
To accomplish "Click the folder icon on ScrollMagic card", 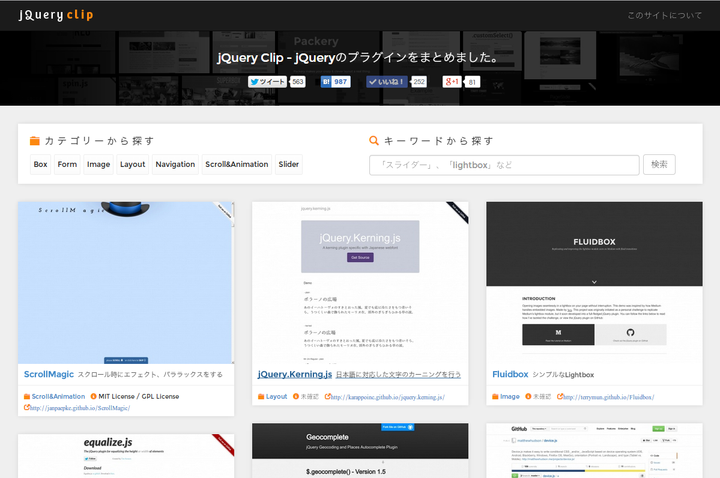I will click(x=27, y=396).
